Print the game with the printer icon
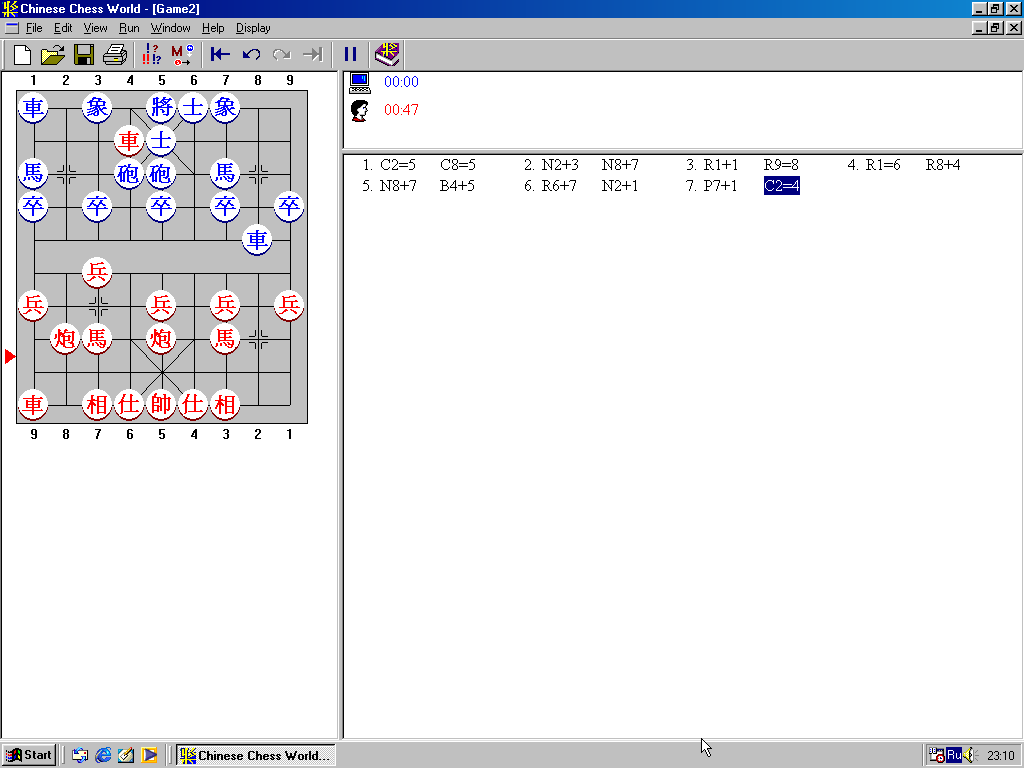The width and height of the screenshot is (1024, 768). pyautogui.click(x=115, y=54)
